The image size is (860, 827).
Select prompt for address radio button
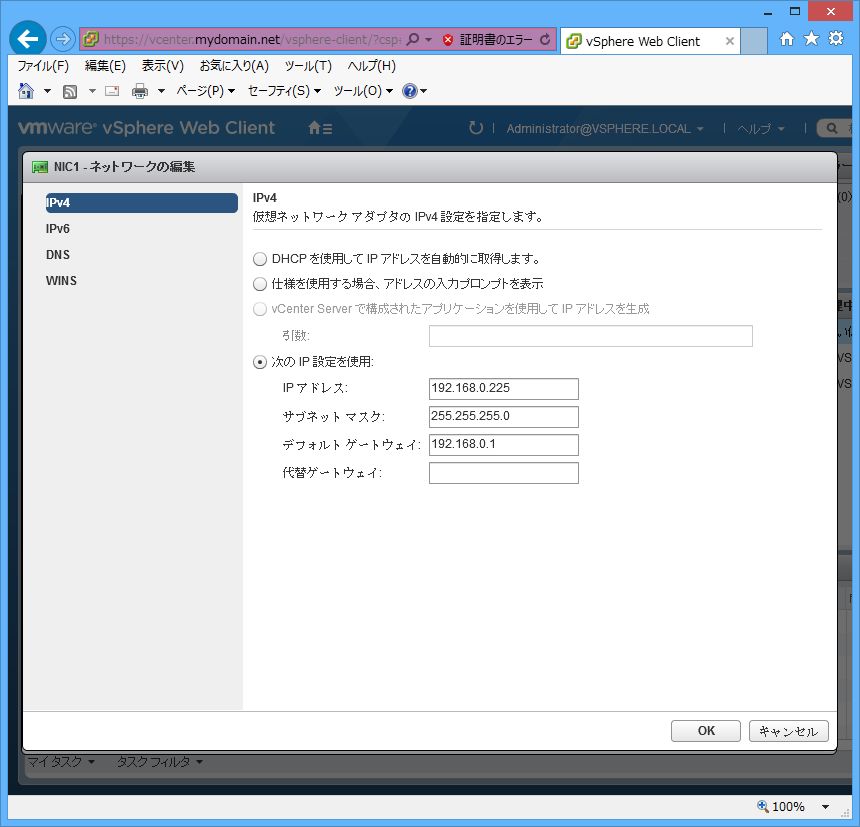259,284
